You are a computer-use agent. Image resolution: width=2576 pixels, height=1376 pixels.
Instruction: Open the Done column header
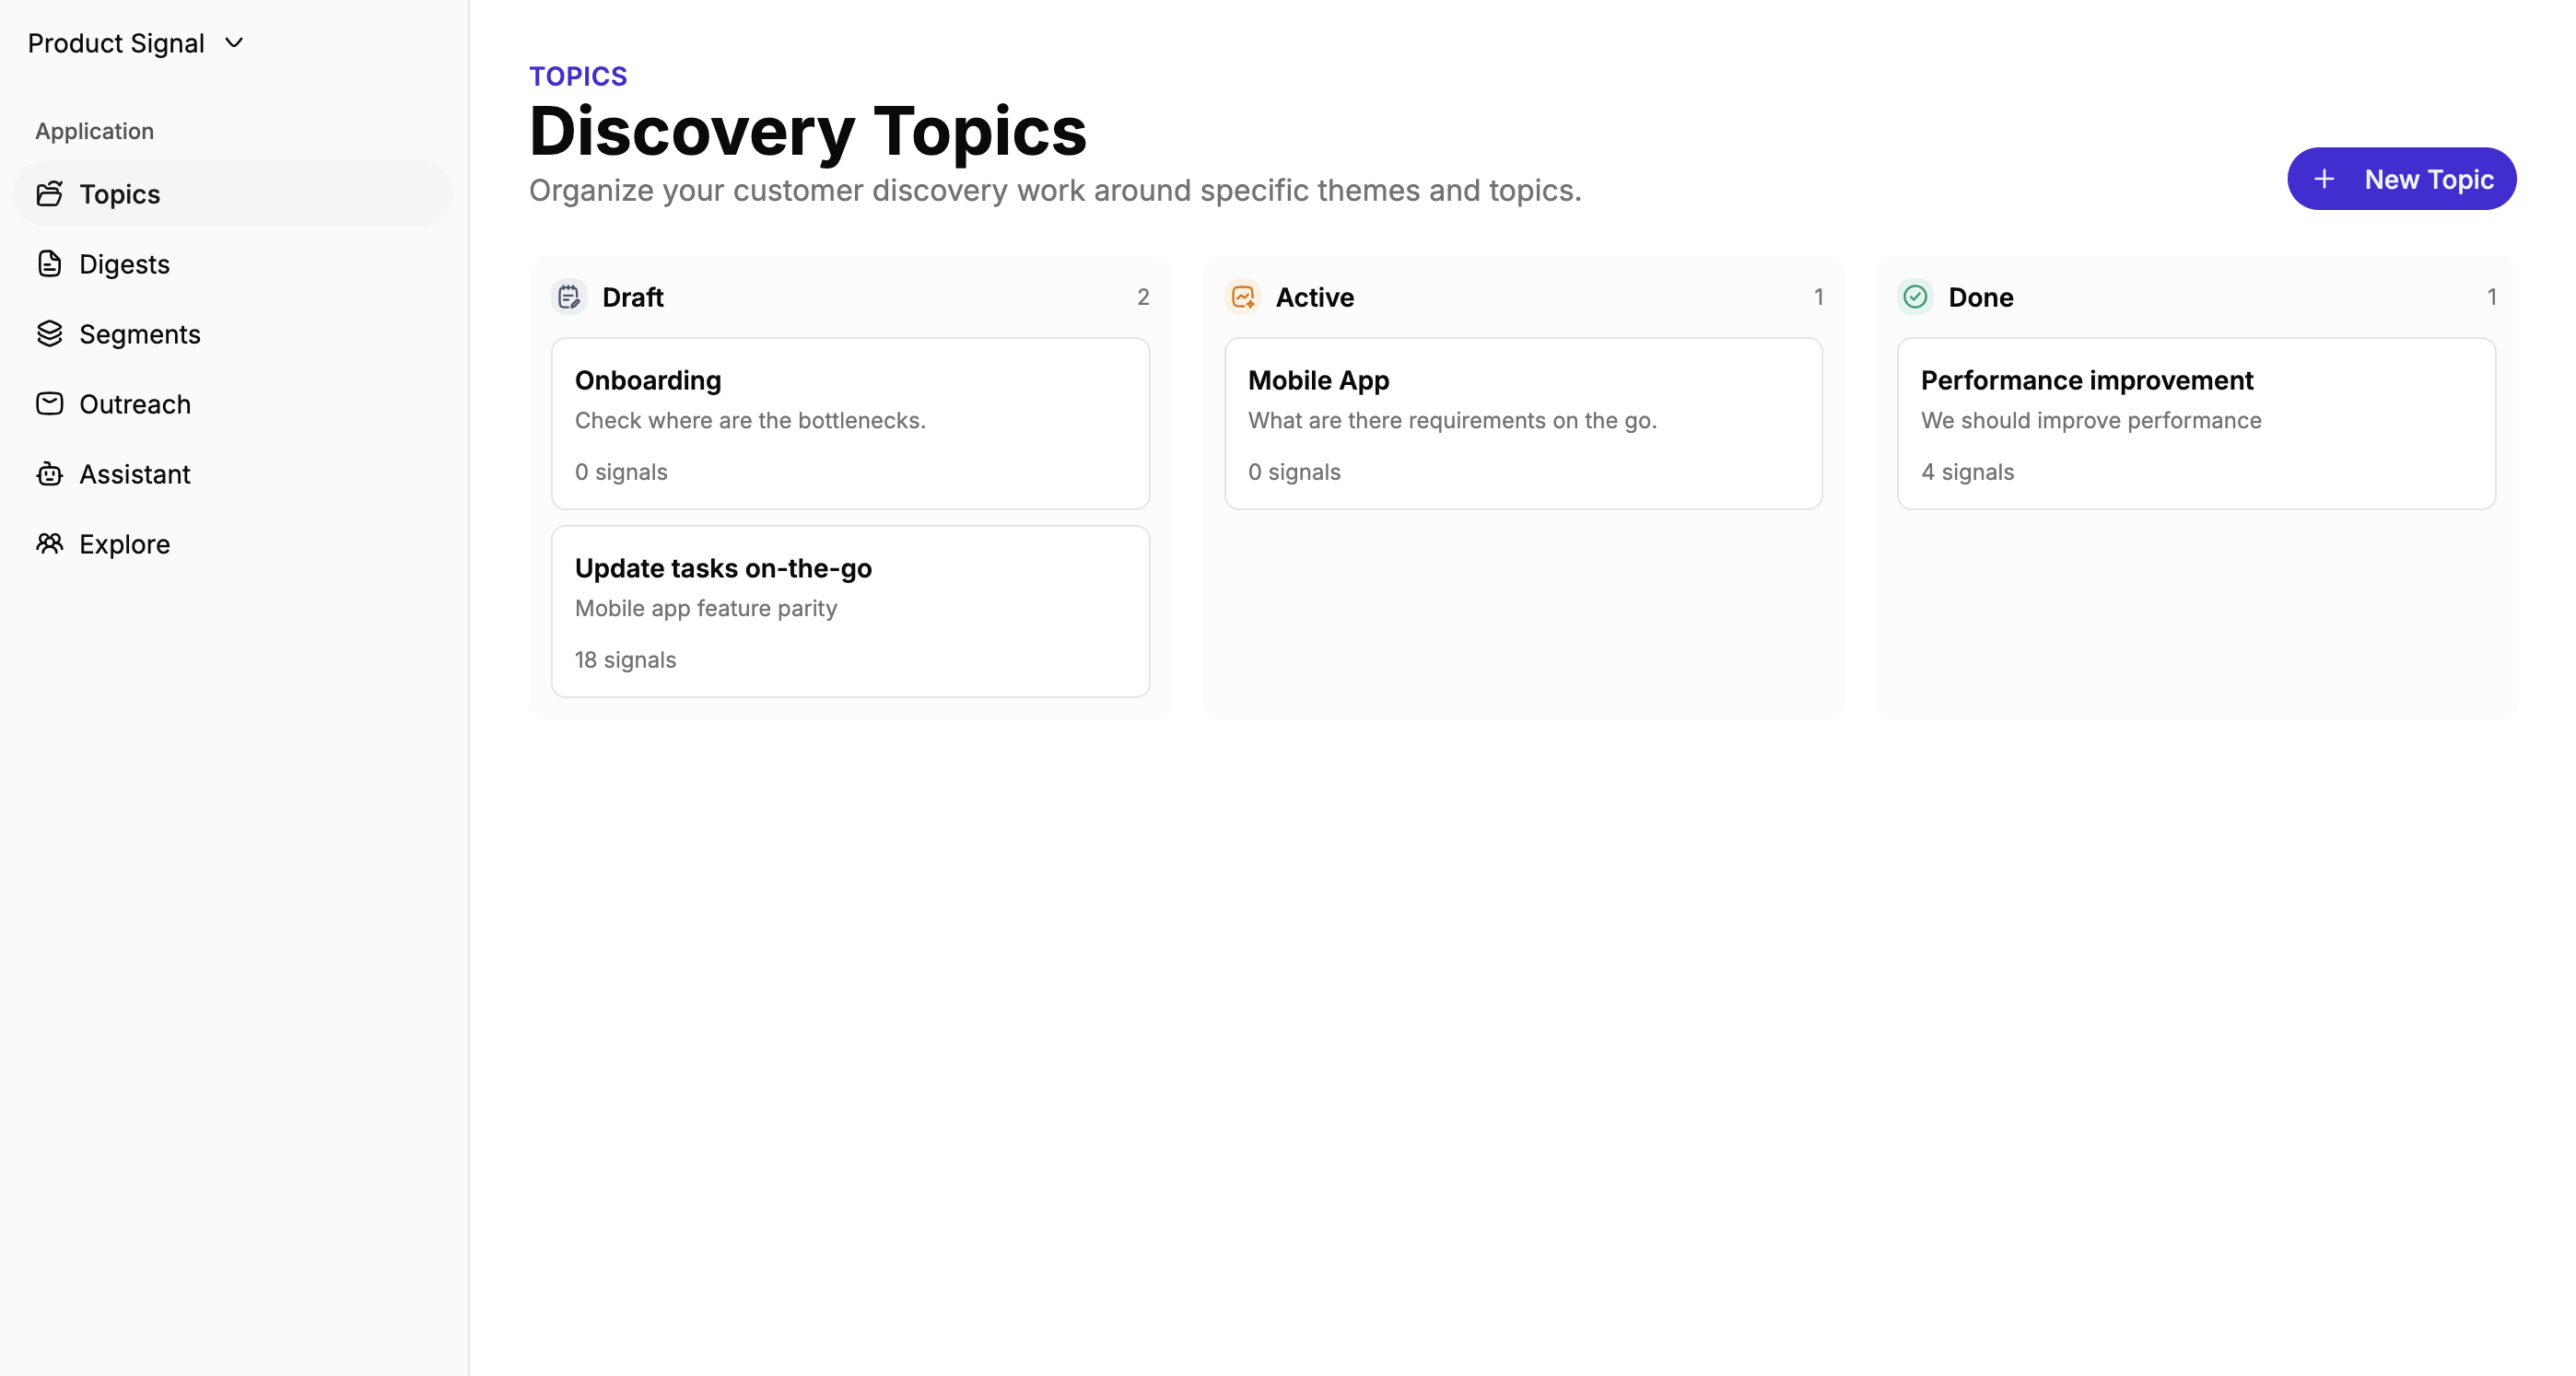pos(1981,297)
